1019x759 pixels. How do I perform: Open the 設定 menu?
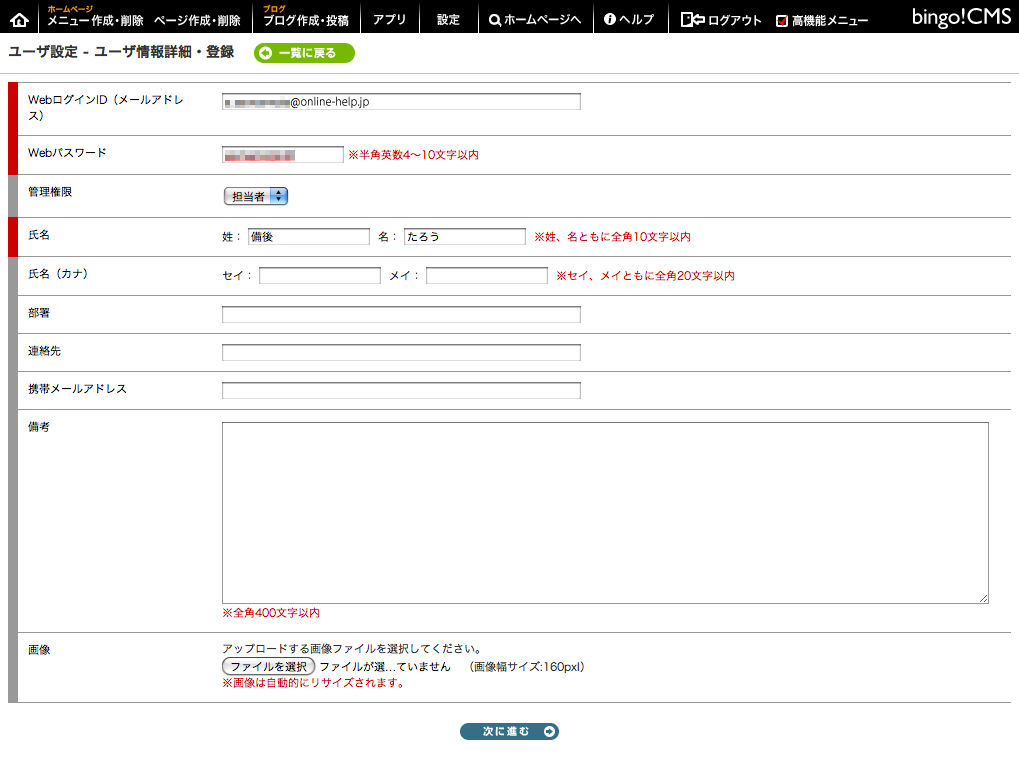coord(448,20)
